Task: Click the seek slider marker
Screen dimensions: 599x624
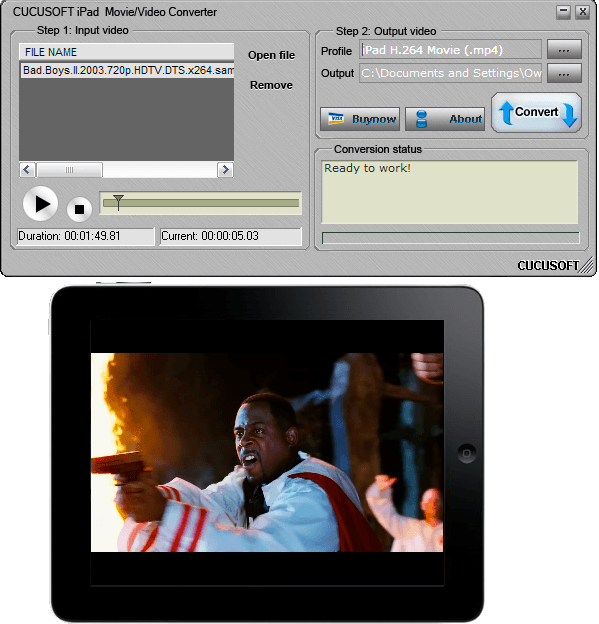Action: (118, 202)
